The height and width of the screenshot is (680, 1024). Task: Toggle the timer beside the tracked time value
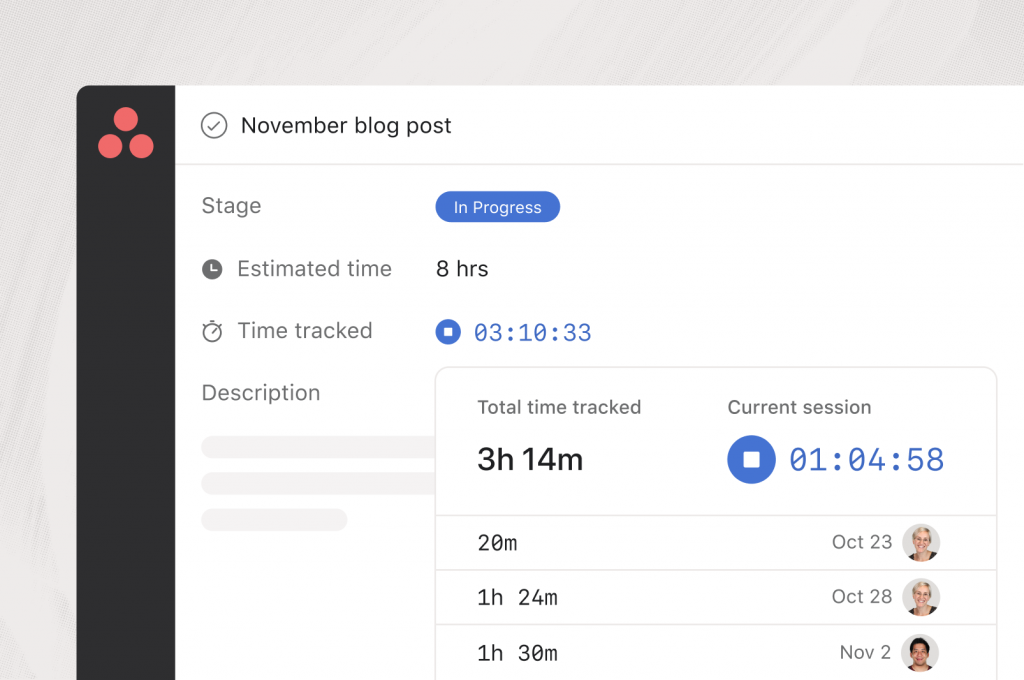click(x=448, y=331)
